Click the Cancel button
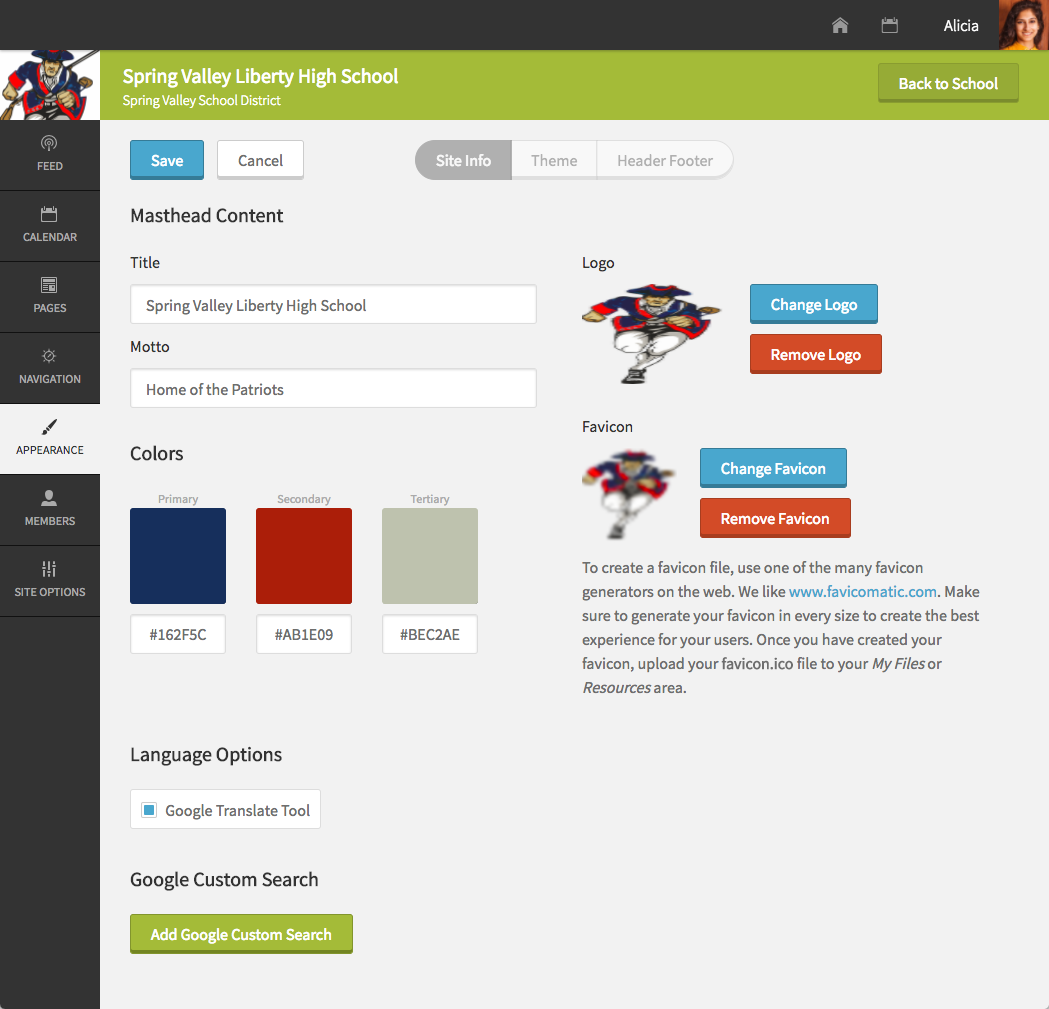 point(260,160)
